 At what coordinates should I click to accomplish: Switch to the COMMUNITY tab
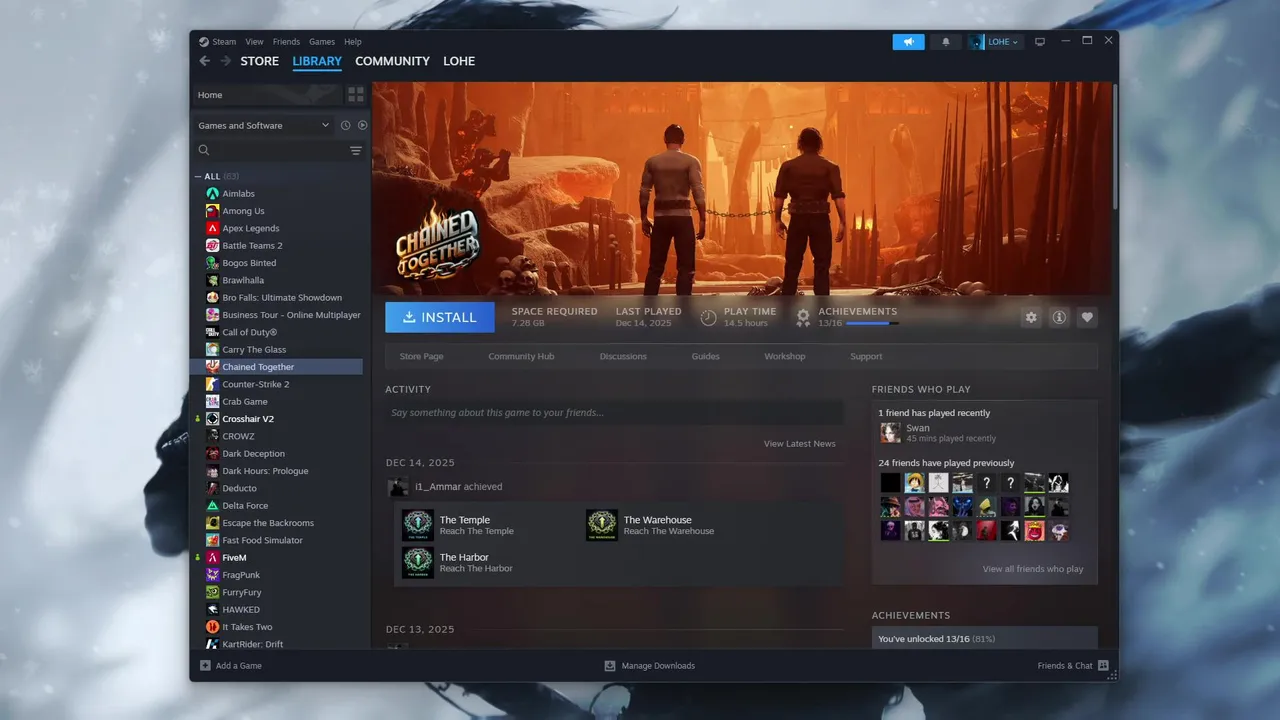(392, 61)
